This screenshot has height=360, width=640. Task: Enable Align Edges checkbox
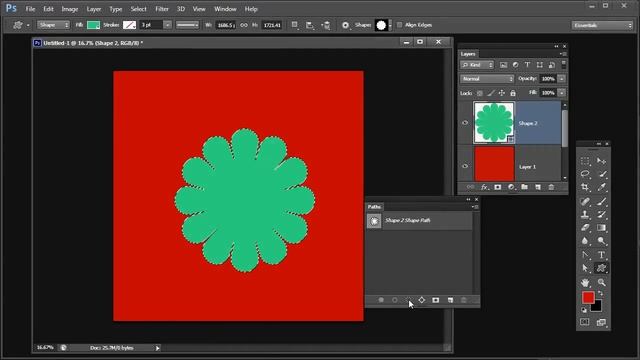click(x=400, y=25)
